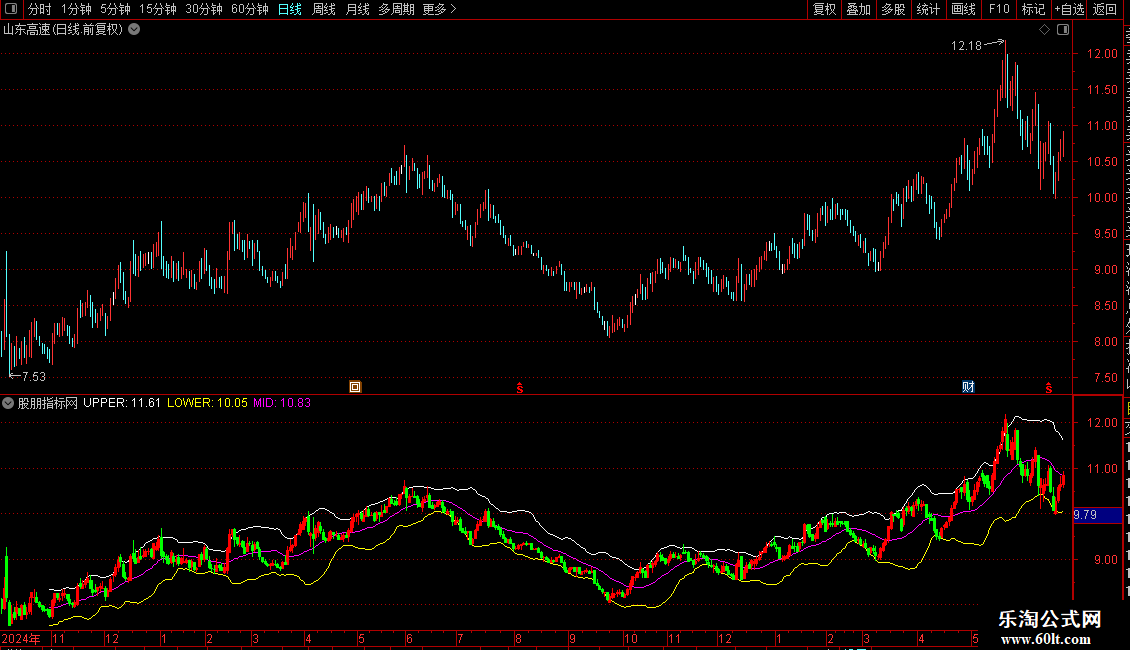This screenshot has height=650, width=1130.
Task: Click the 10 October tick on the time axis
Action: tap(631, 638)
